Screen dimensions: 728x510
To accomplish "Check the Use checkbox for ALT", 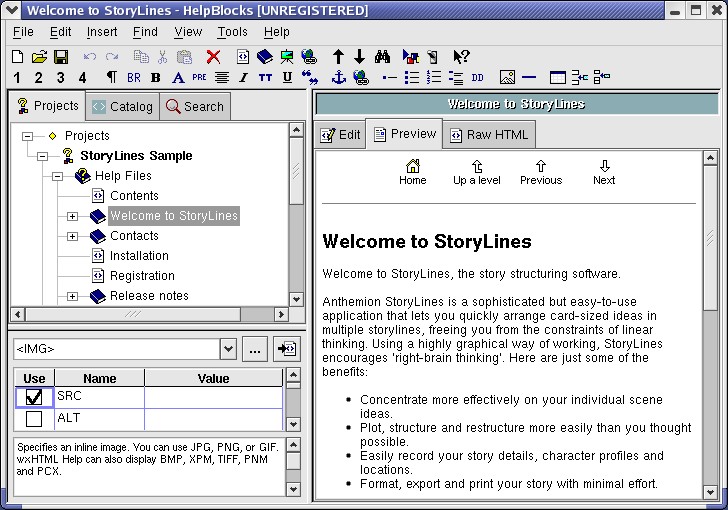I will click(x=34, y=418).
